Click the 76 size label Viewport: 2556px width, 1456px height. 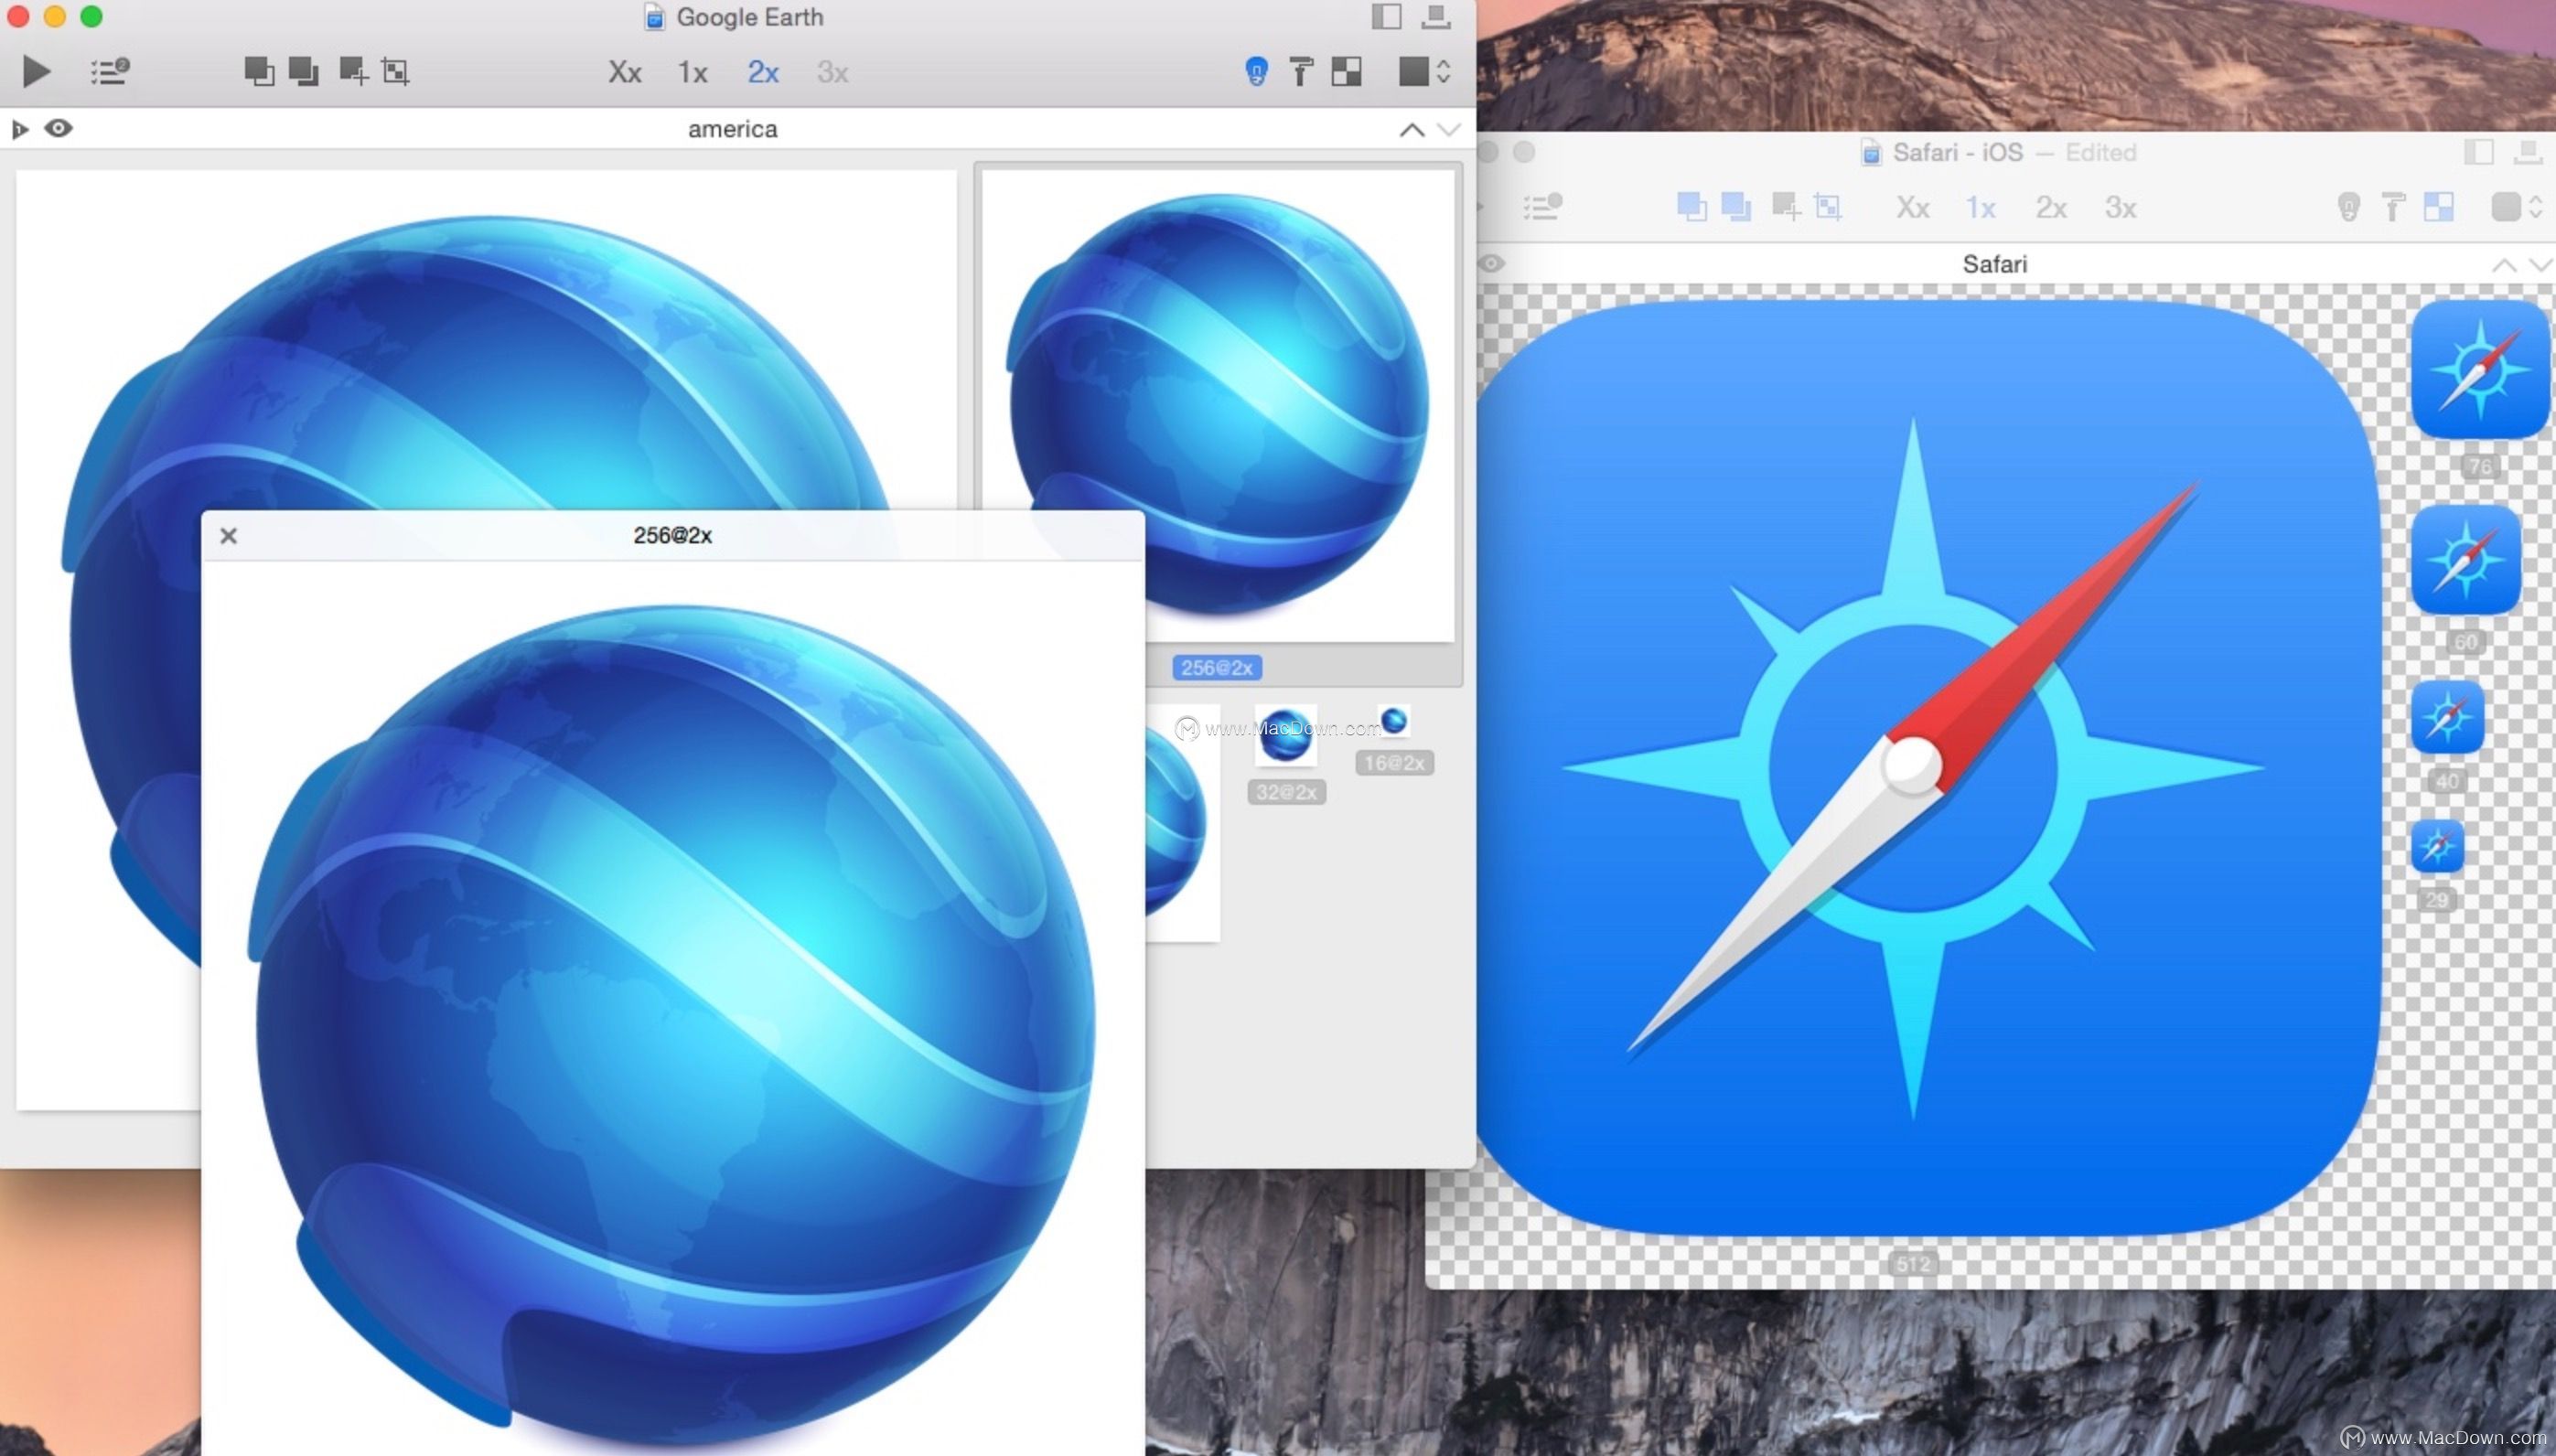[x=2480, y=466]
